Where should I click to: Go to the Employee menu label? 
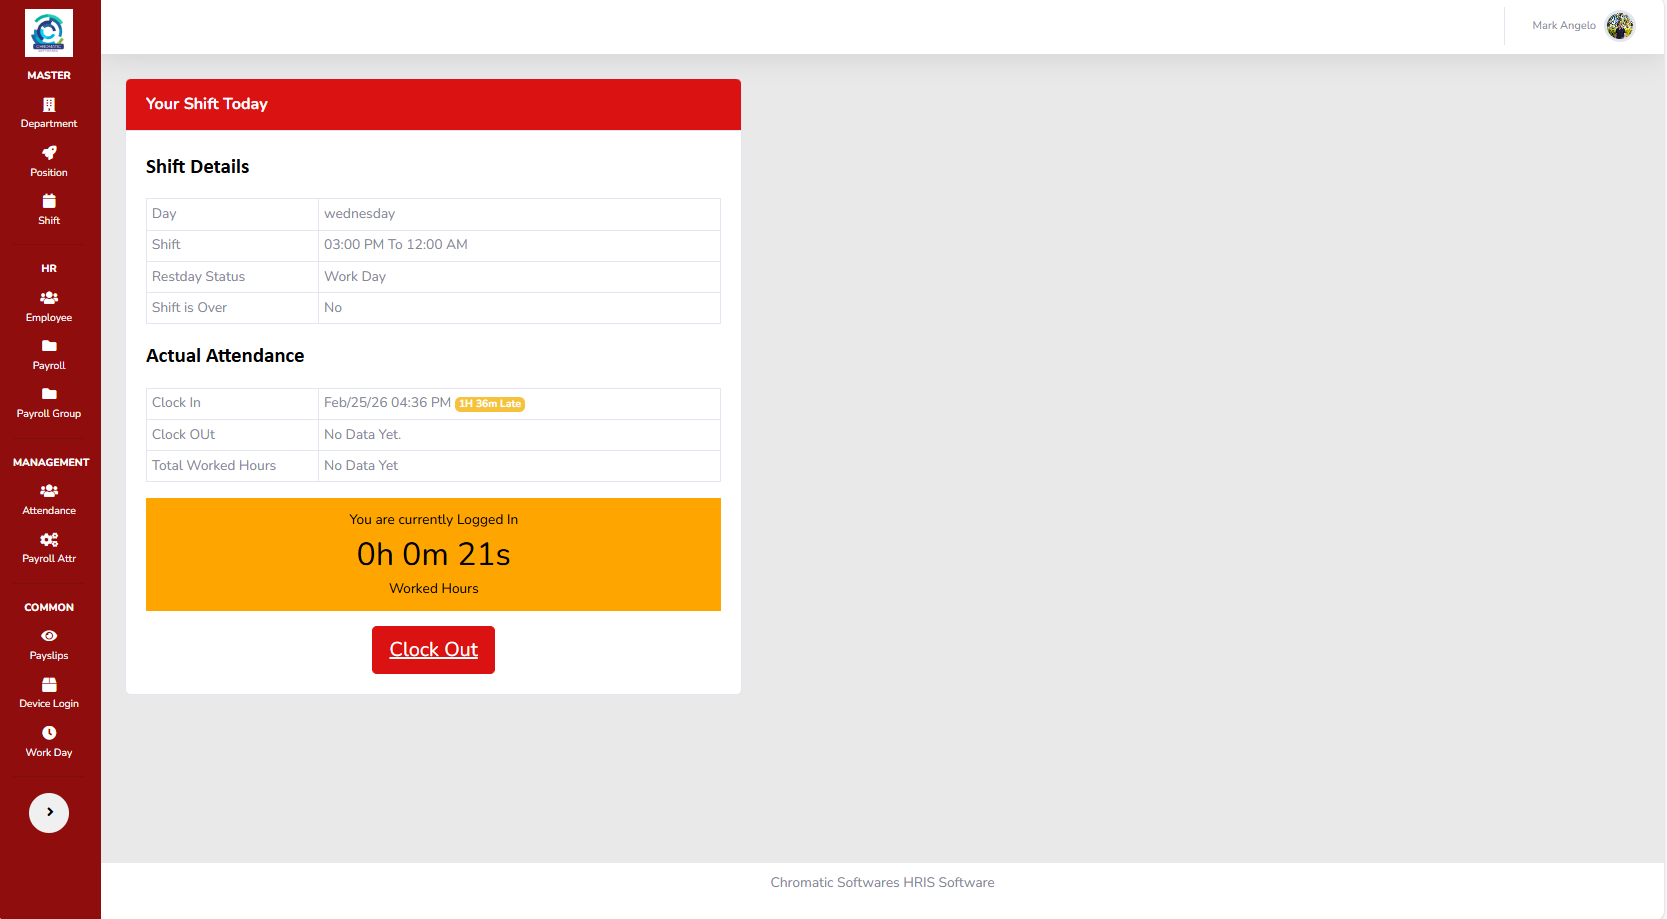click(x=49, y=318)
